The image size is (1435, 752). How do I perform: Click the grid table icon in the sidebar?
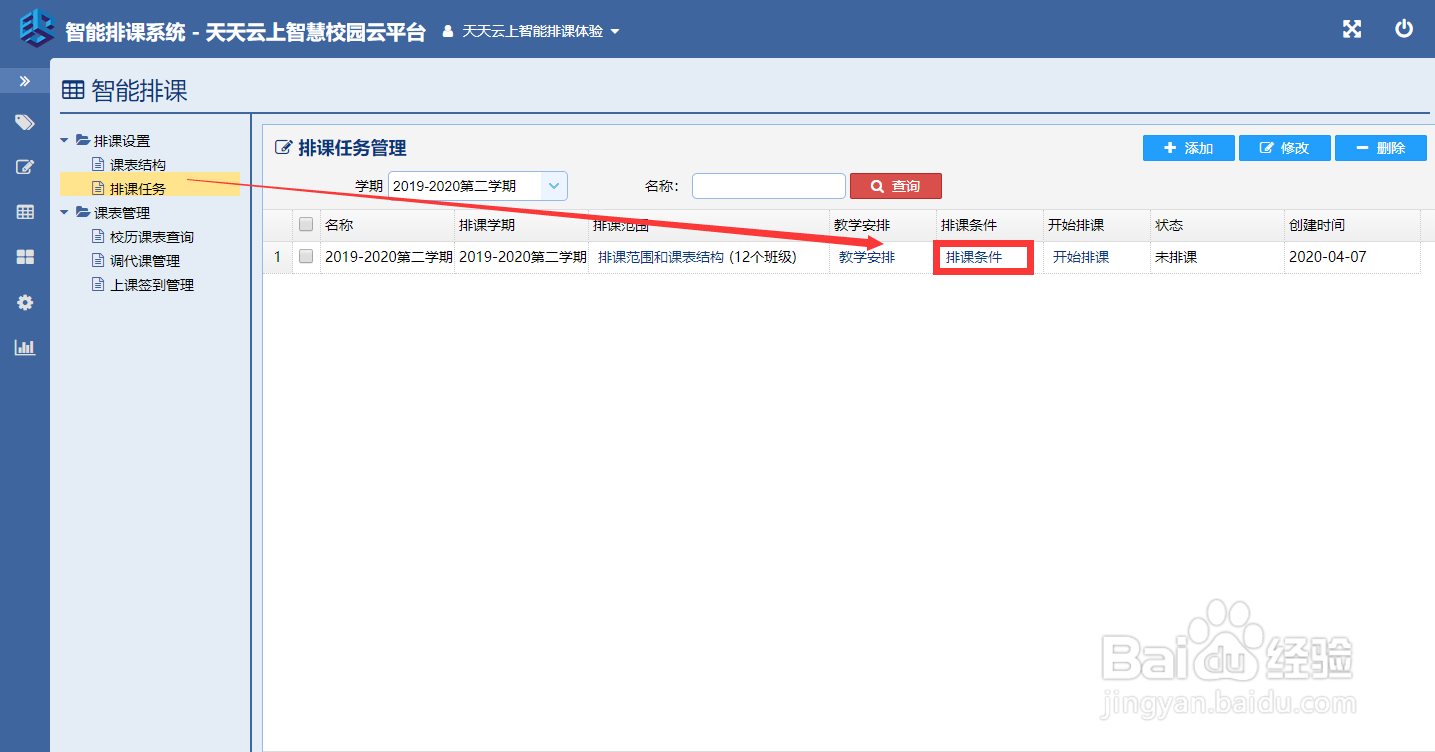[x=24, y=212]
